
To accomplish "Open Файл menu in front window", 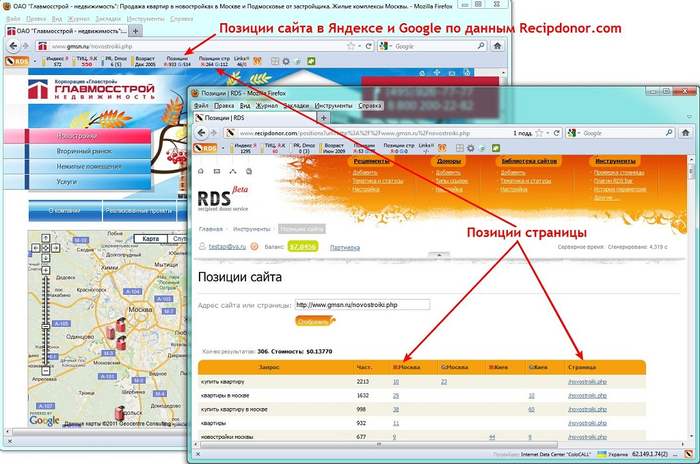I will tap(200, 105).
